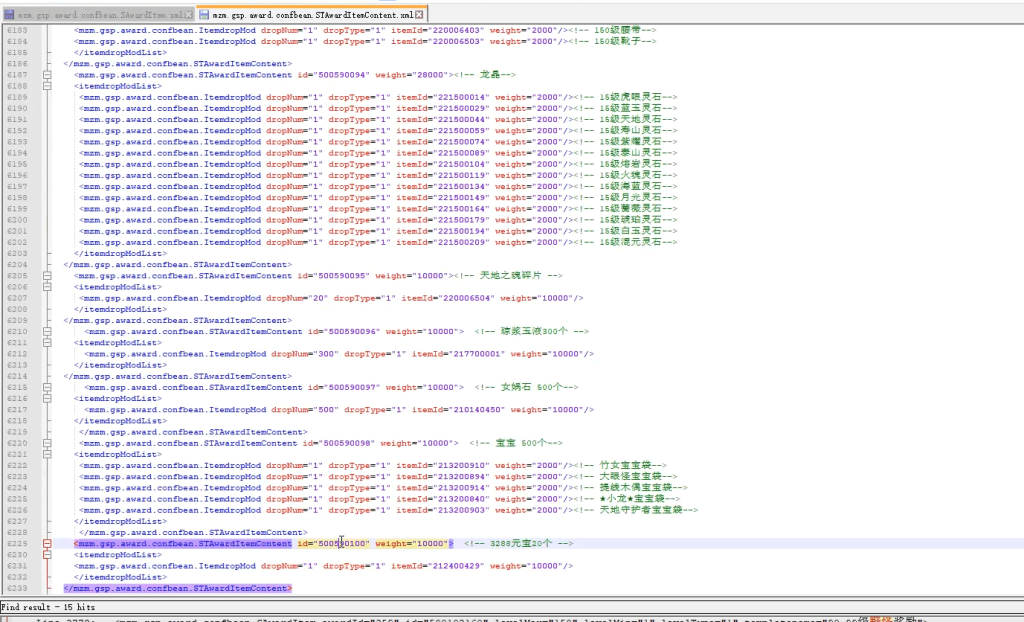Click the save icon on STAwardItemContent.xml tab
The width and height of the screenshot is (1024, 622).
204,16
